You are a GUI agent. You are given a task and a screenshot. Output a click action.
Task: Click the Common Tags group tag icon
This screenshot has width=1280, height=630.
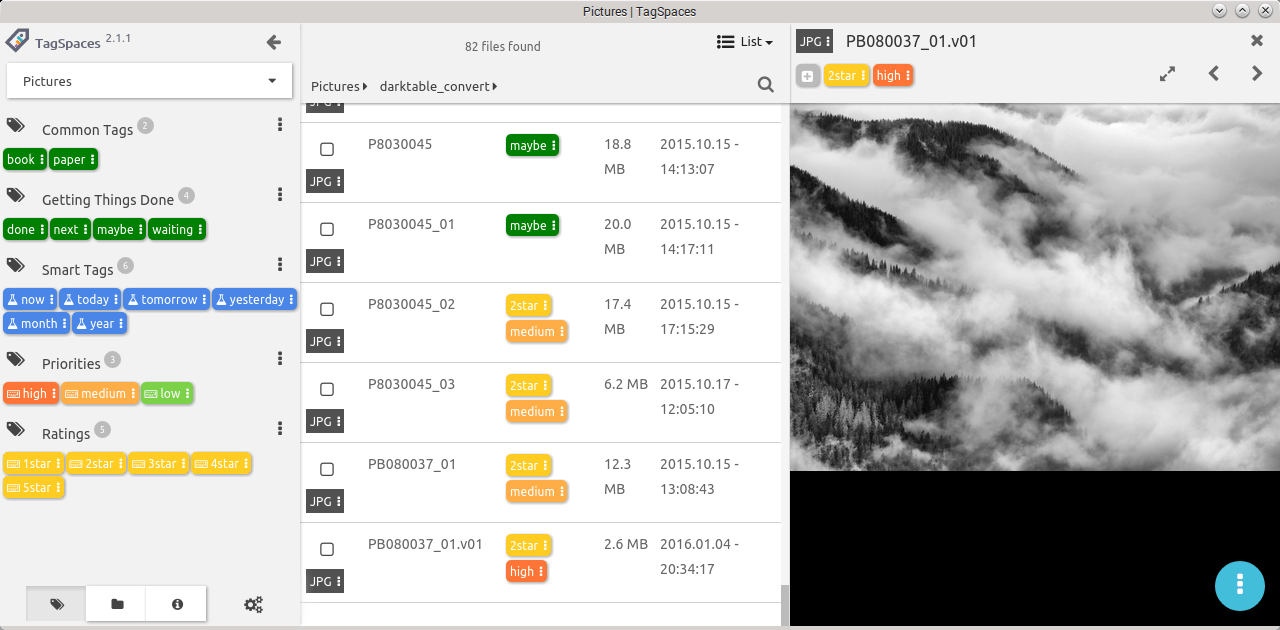click(16, 125)
